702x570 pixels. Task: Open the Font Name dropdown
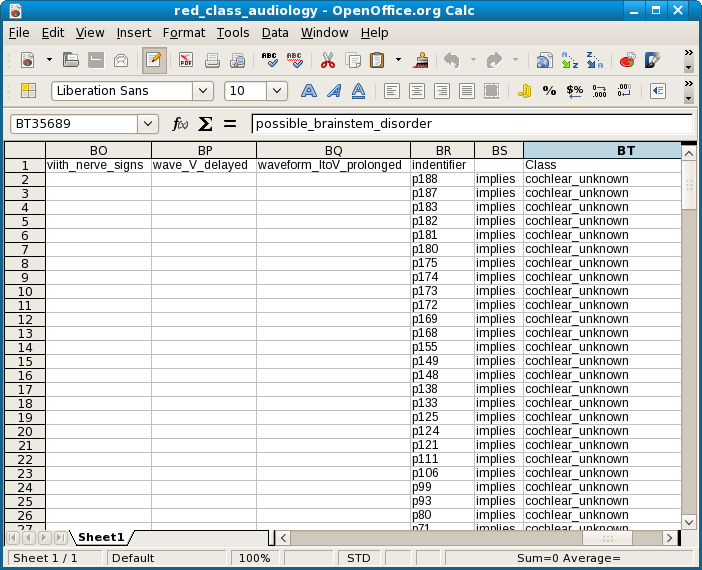pos(203,91)
